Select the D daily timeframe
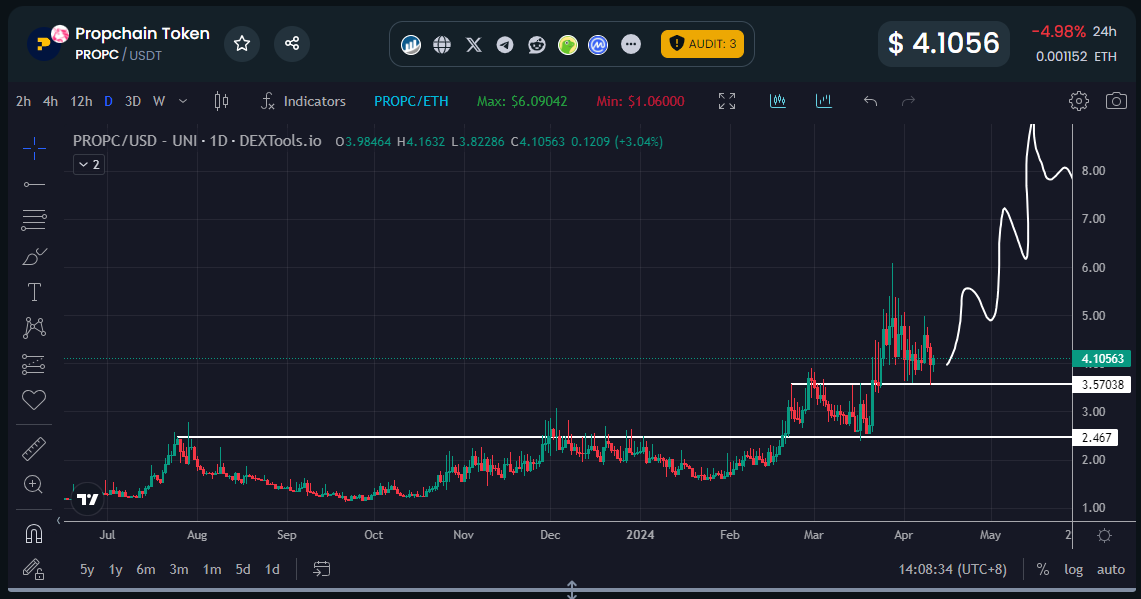Screen dimensions: 1141x599 click(x=108, y=101)
